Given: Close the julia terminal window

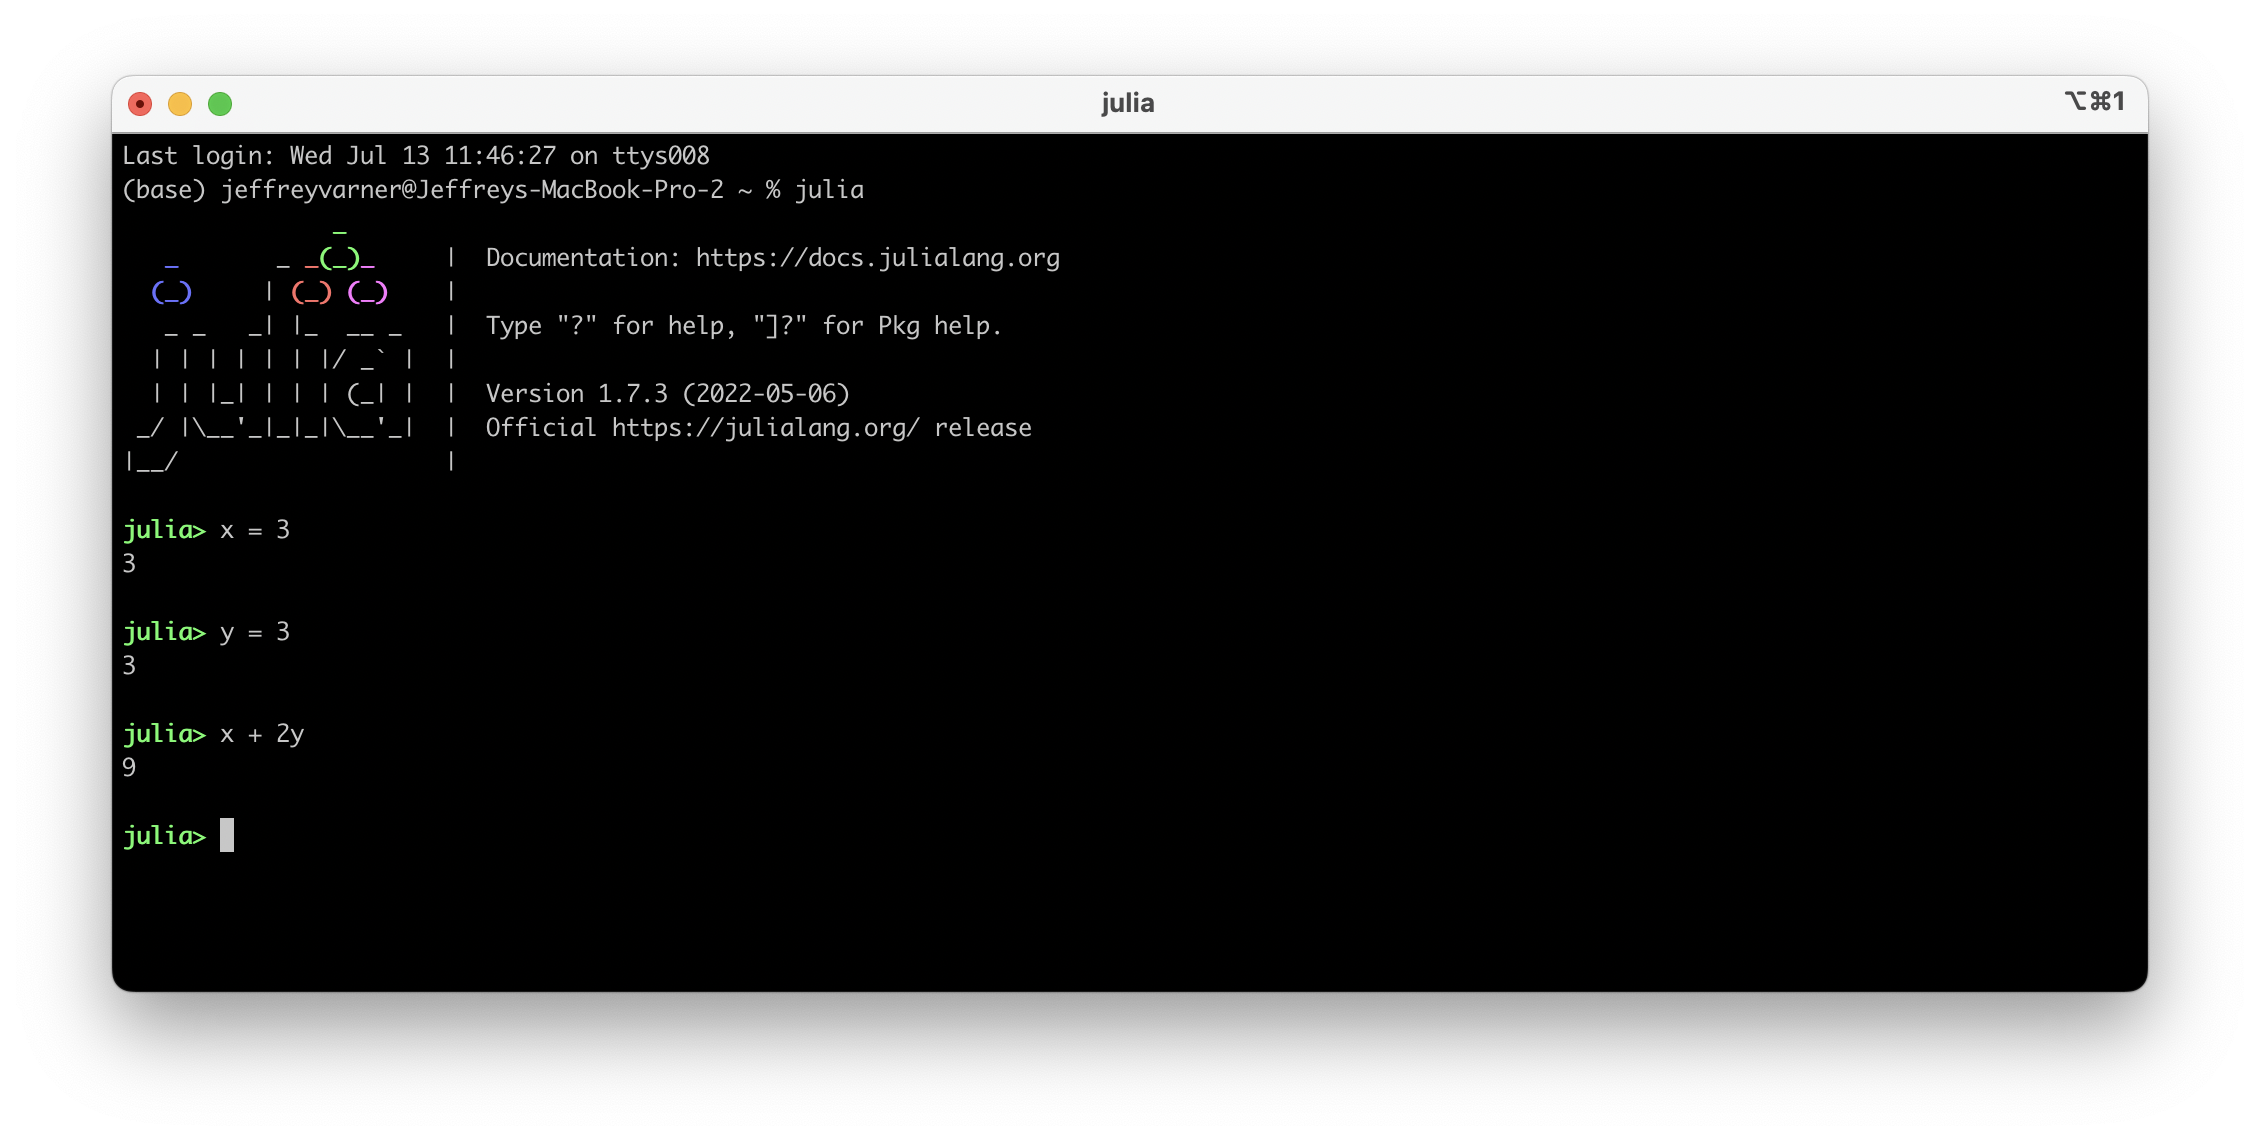Looking at the screenshot, I should tap(140, 104).
